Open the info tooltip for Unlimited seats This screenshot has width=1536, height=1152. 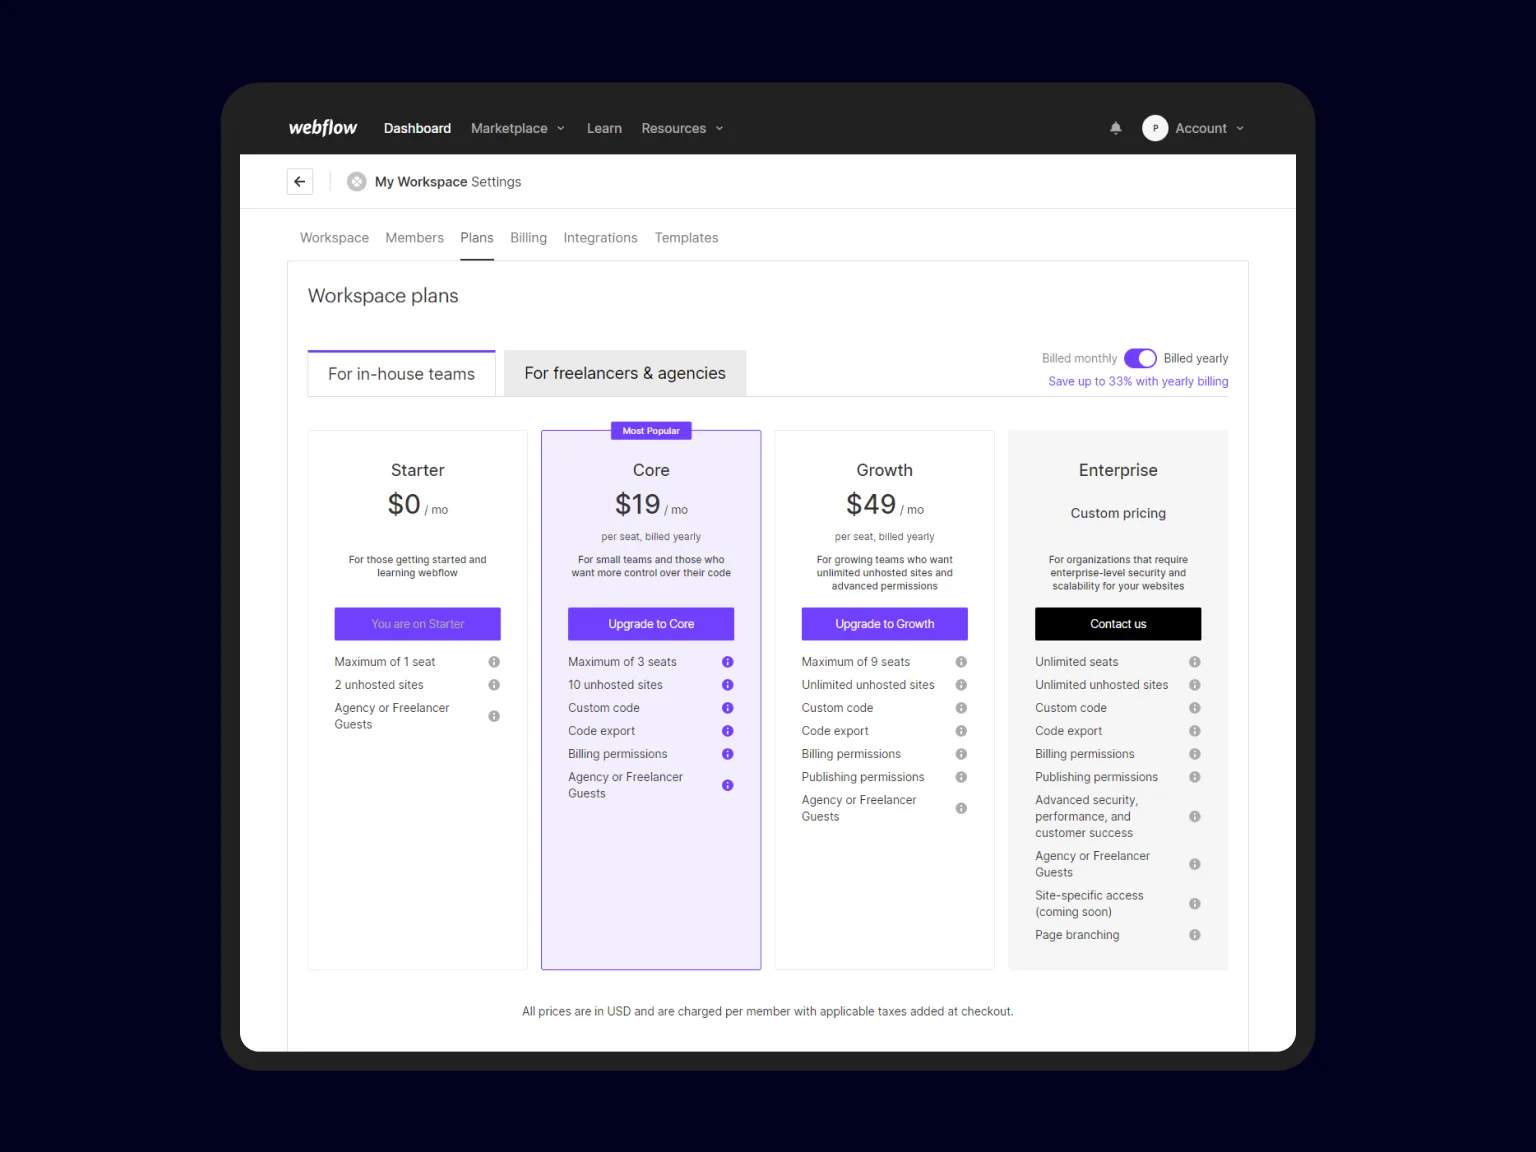(x=1194, y=661)
